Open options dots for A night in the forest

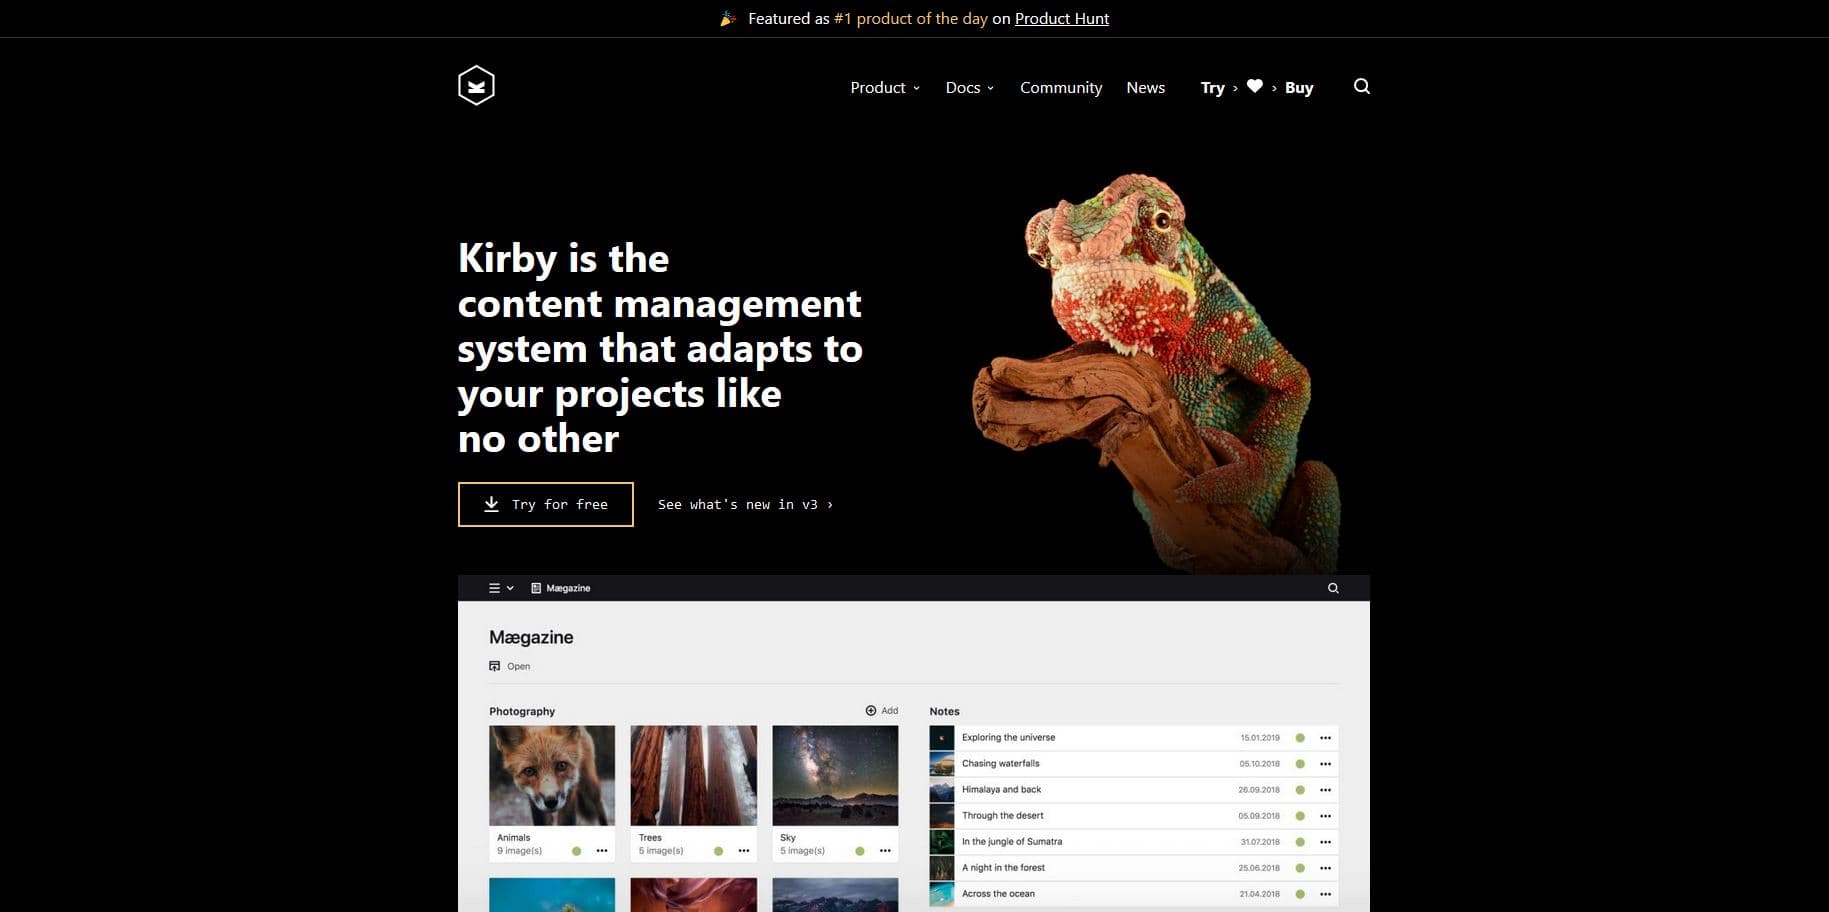coord(1325,868)
